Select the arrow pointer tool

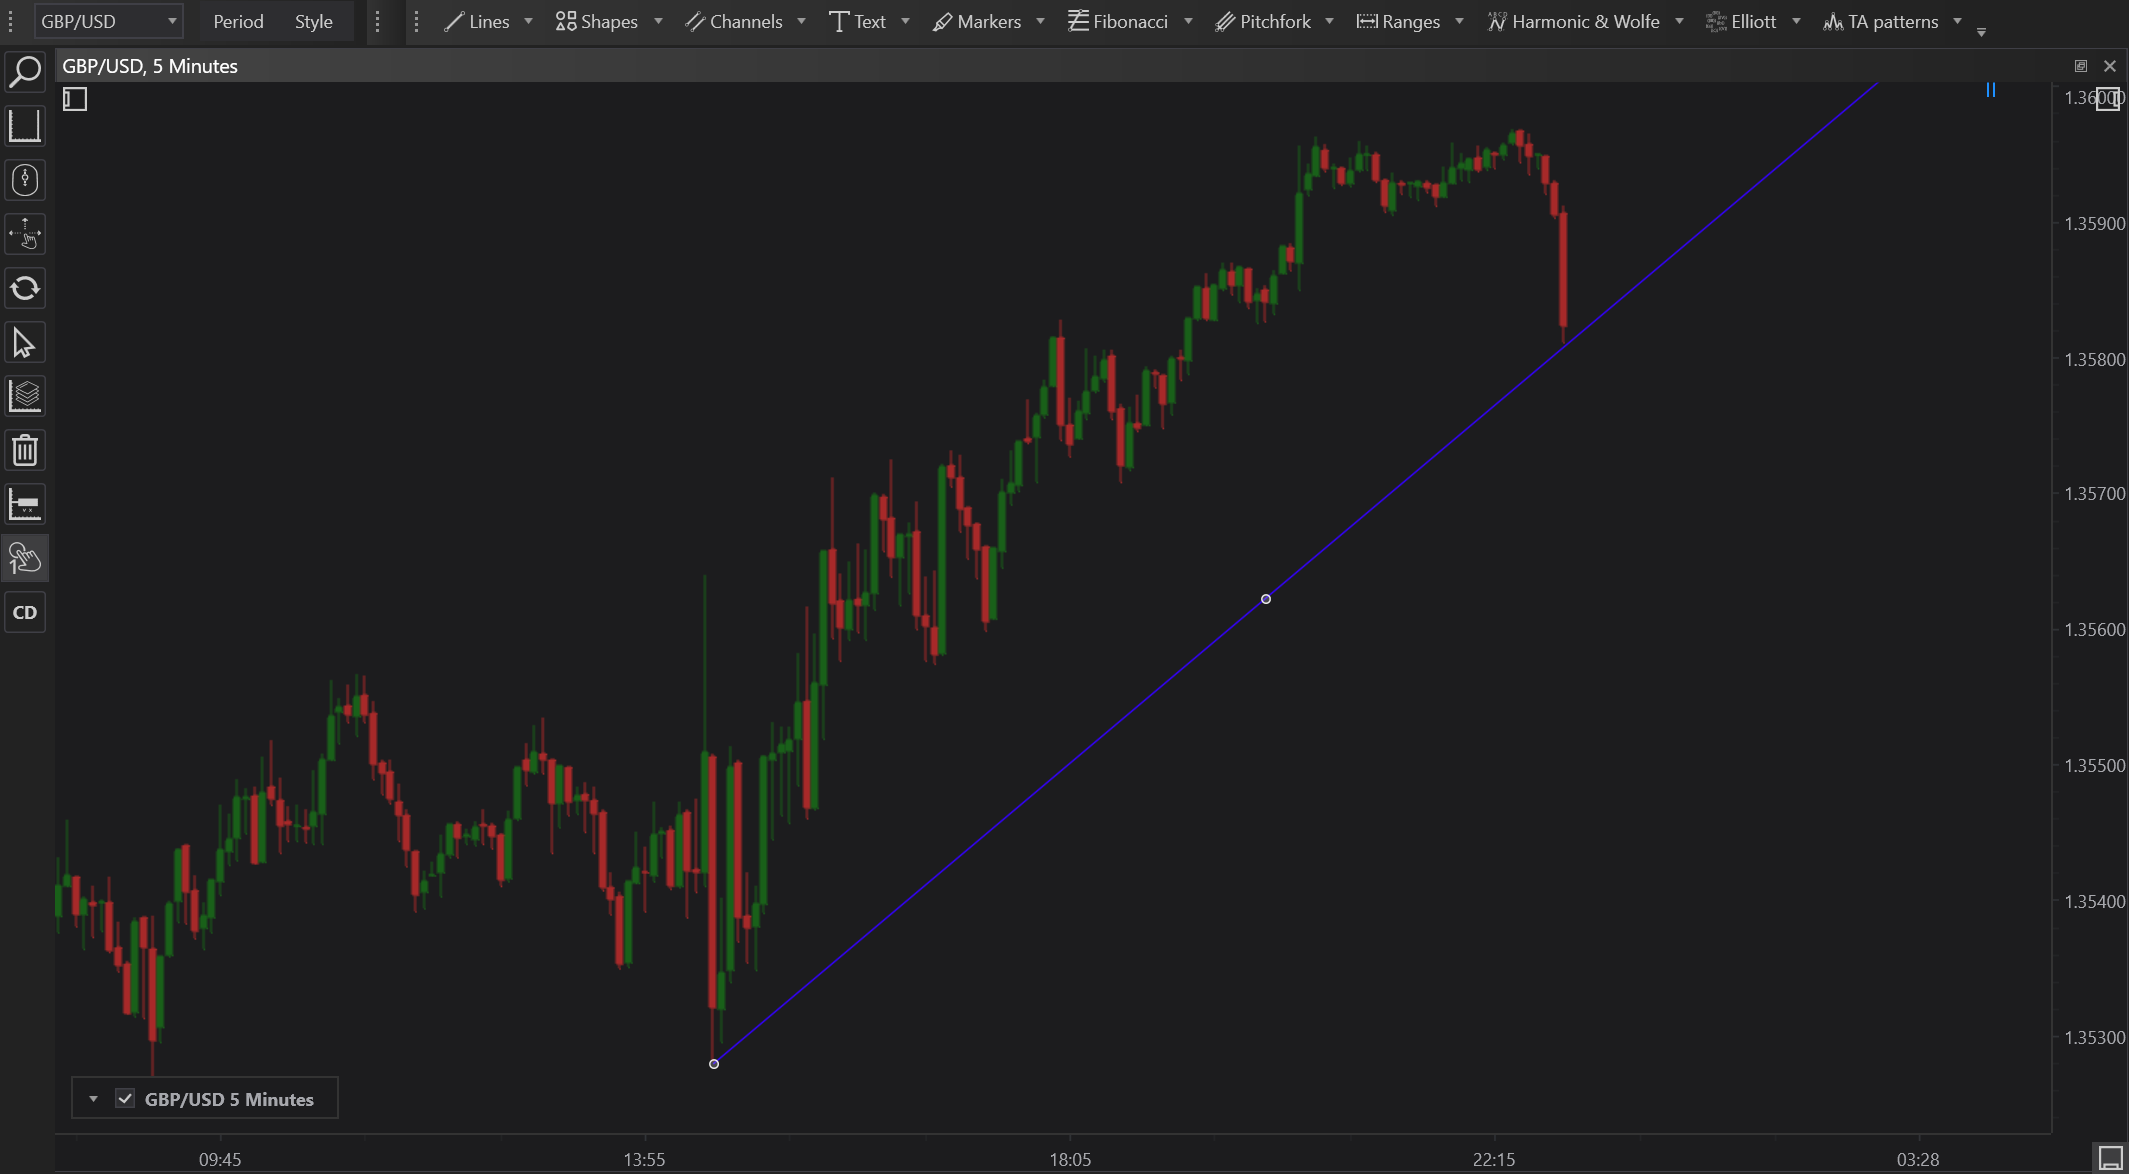tap(25, 343)
